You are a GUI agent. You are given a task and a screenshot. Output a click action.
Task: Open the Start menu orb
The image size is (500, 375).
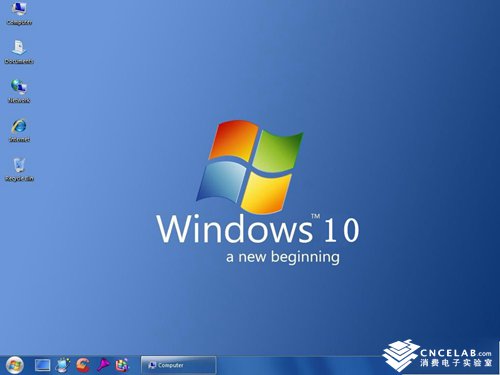pos(15,365)
